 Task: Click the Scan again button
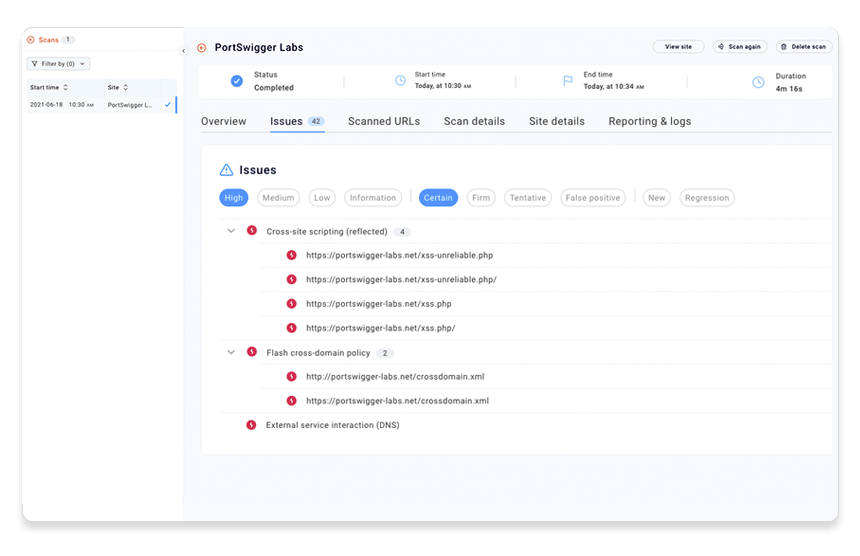tap(739, 47)
